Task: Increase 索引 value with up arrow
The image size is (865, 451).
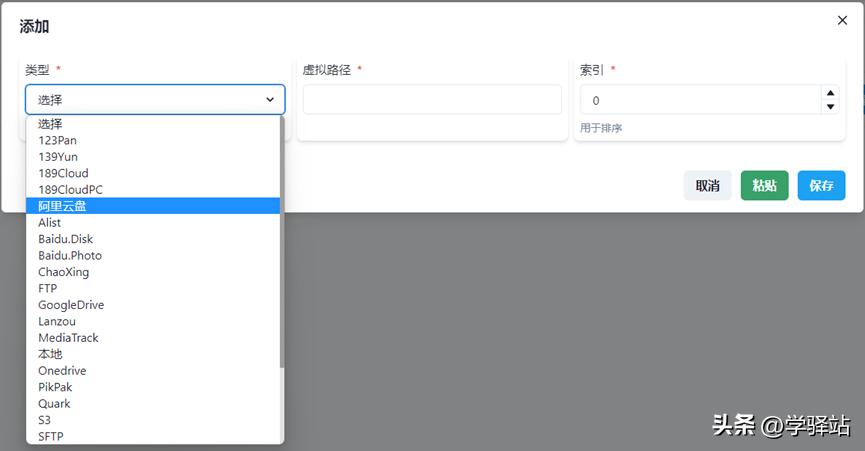Action: (830, 93)
